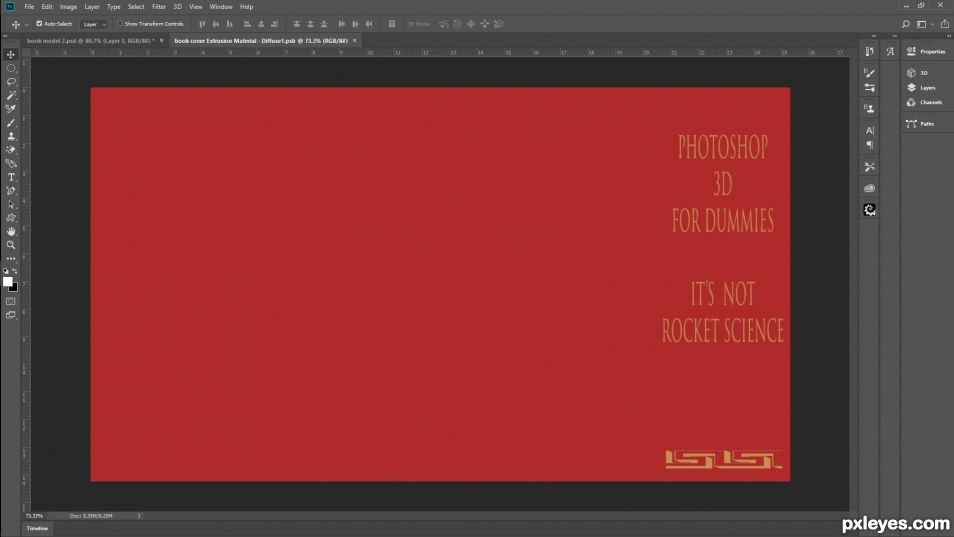
Task: Open the Filter menu
Action: pyautogui.click(x=159, y=7)
